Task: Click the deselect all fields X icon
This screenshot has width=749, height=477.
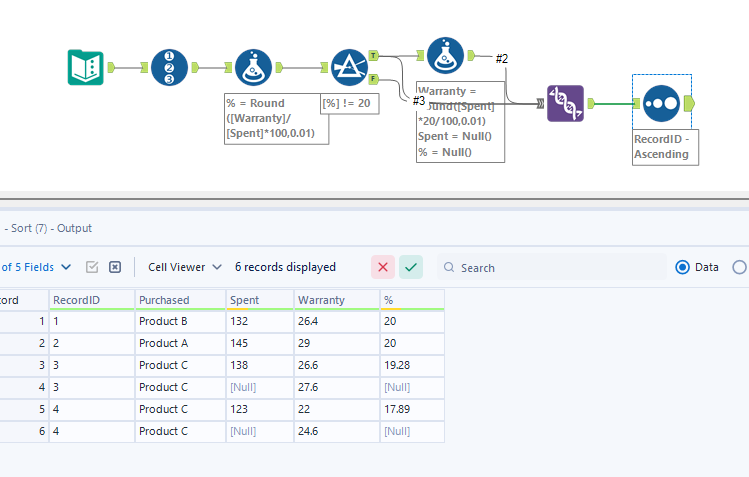Action: (115, 267)
